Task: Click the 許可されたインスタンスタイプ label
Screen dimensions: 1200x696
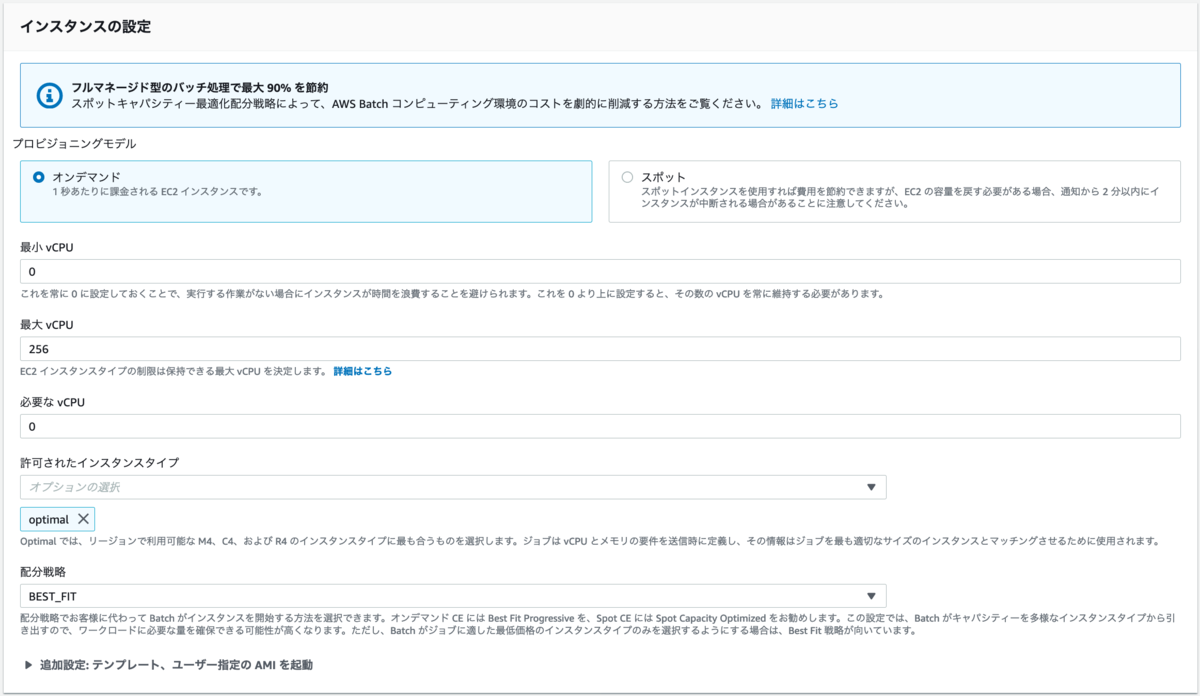Action: coord(99,462)
